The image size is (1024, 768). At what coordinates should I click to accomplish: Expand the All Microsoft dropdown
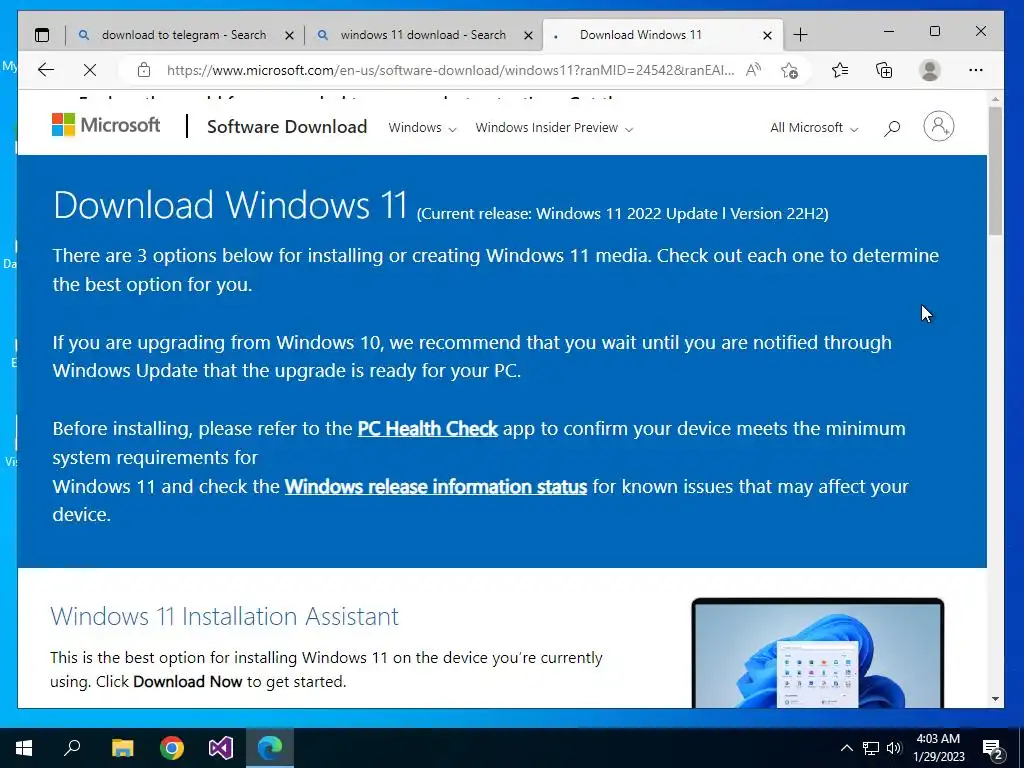tap(814, 128)
